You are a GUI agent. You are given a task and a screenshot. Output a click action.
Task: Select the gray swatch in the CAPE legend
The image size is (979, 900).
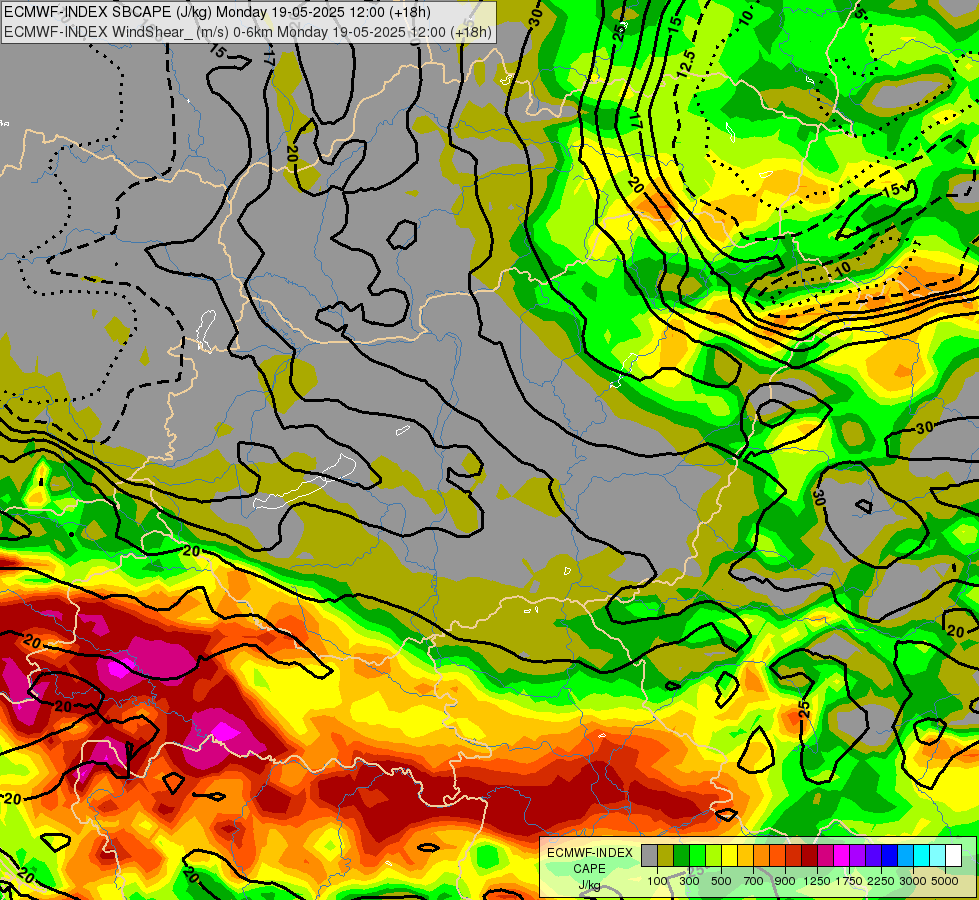[x=649, y=855]
